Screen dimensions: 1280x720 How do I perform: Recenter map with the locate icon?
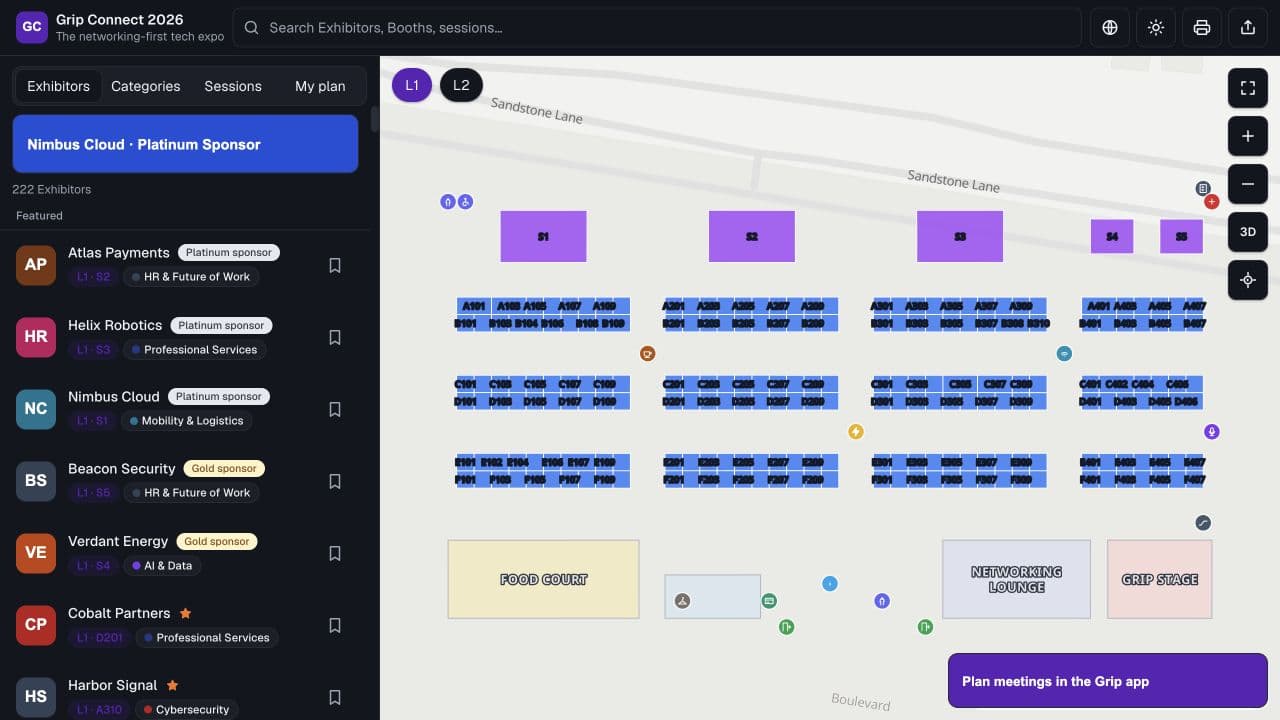pos(1248,280)
